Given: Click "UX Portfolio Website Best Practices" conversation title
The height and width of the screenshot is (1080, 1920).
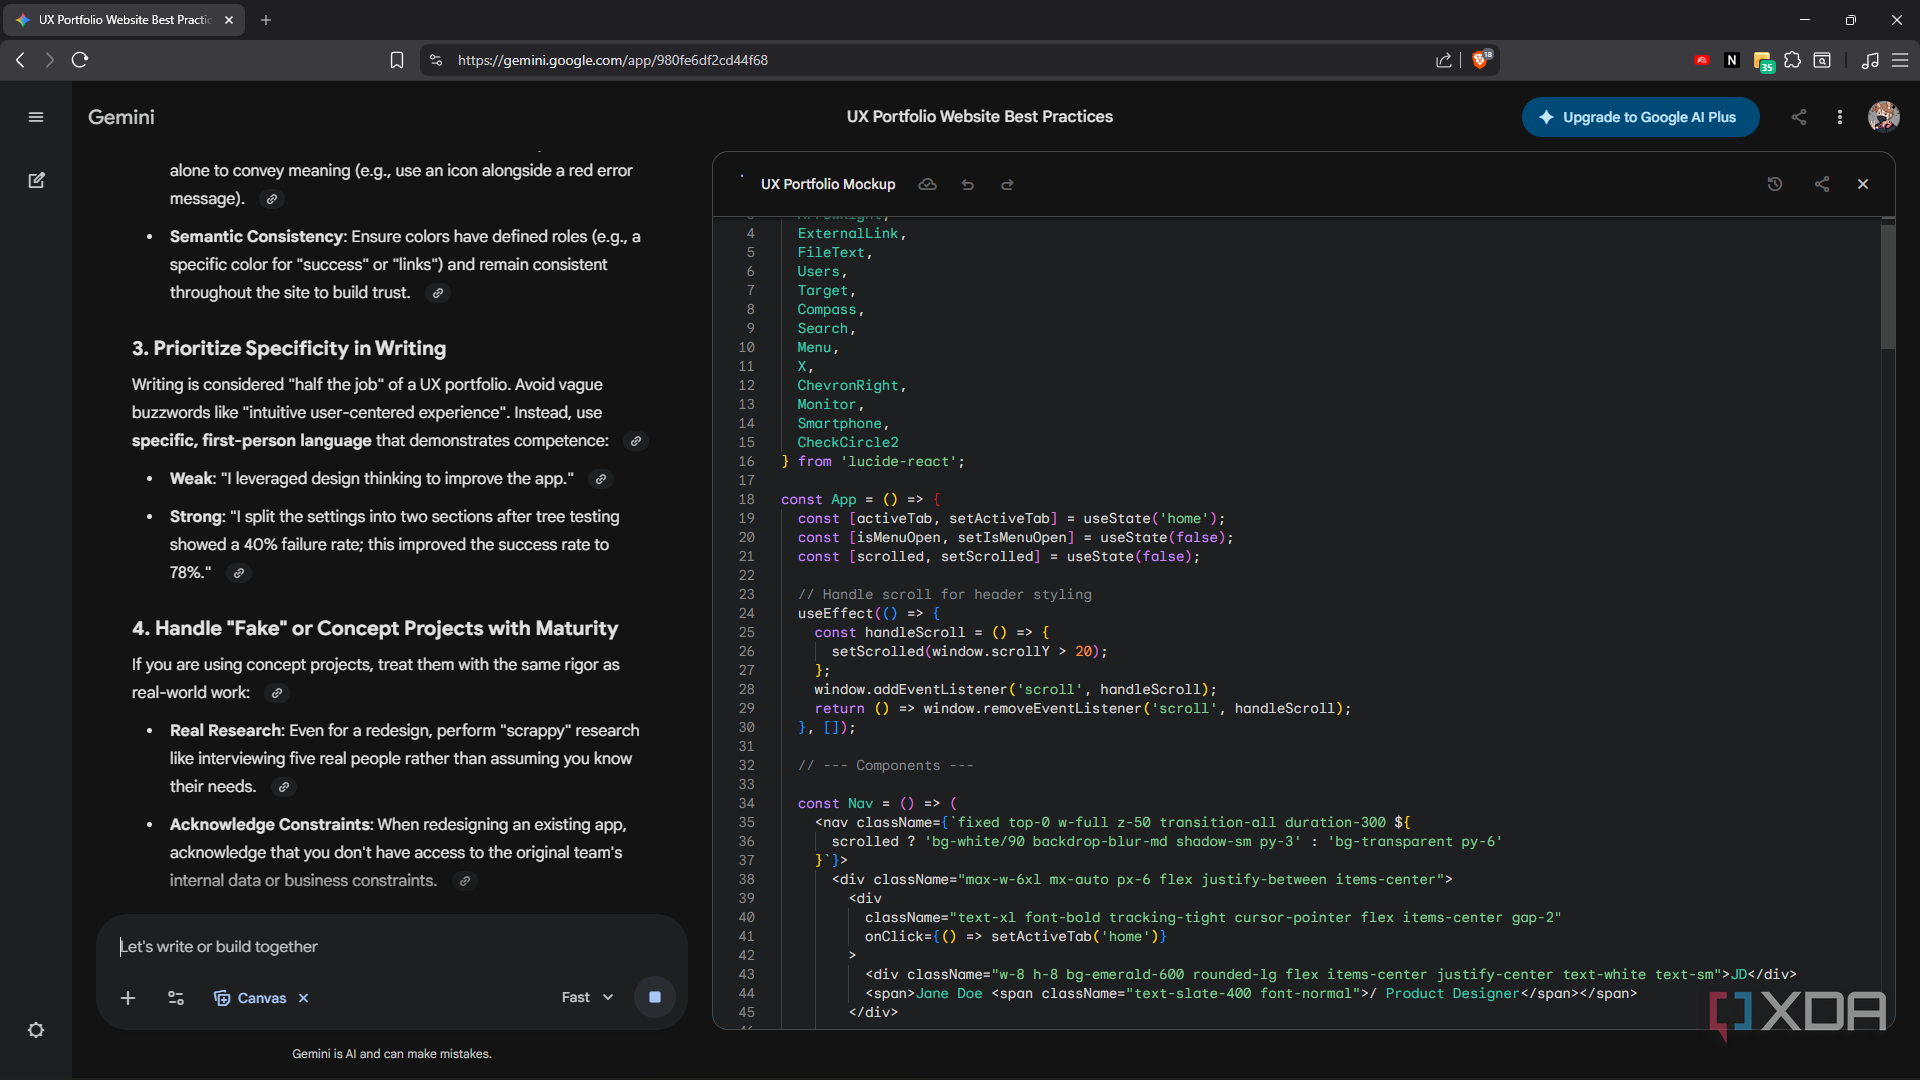Looking at the screenshot, I should (979, 117).
